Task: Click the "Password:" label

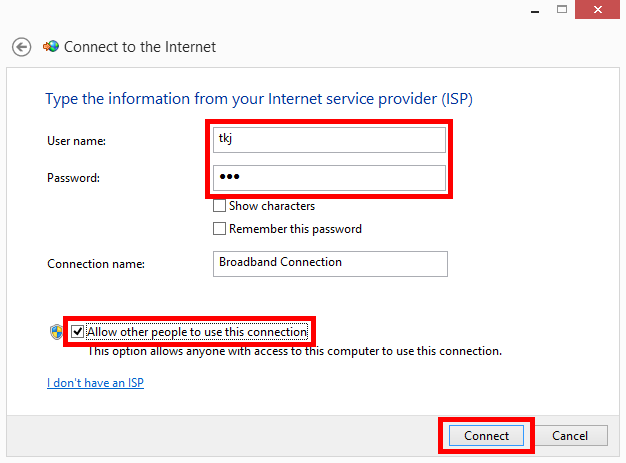Action: pos(73,179)
